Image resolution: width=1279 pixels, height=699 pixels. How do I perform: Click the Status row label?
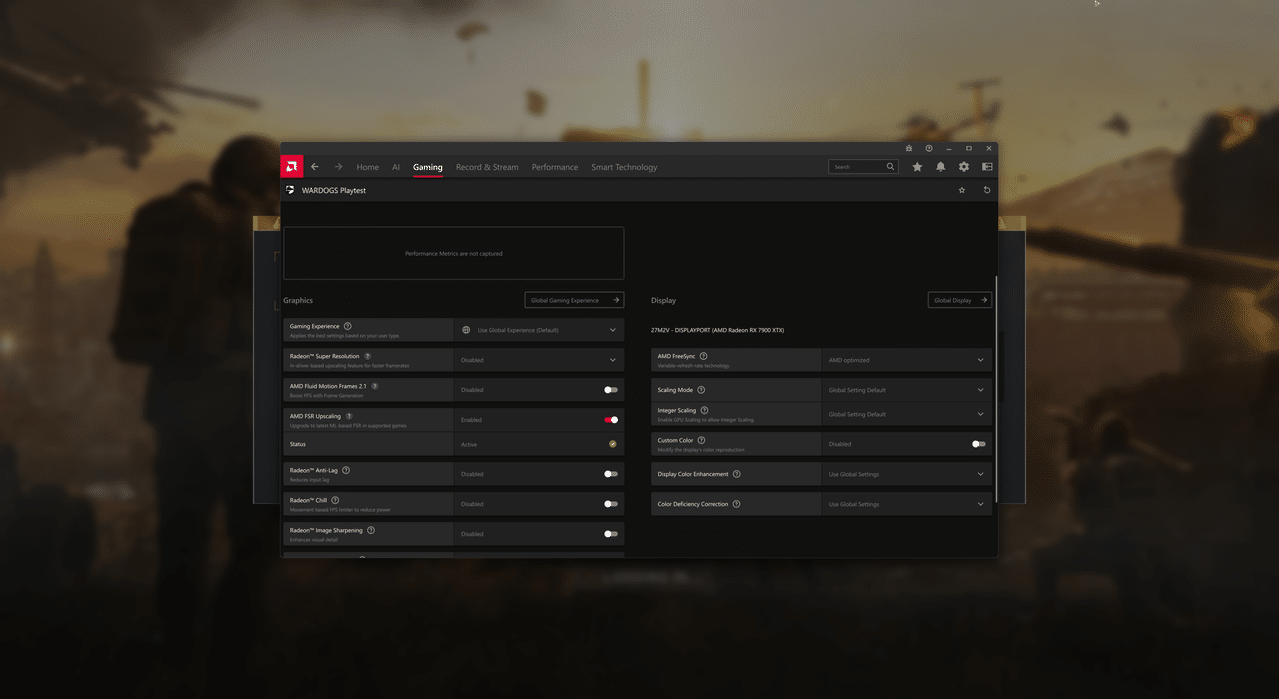tap(298, 444)
